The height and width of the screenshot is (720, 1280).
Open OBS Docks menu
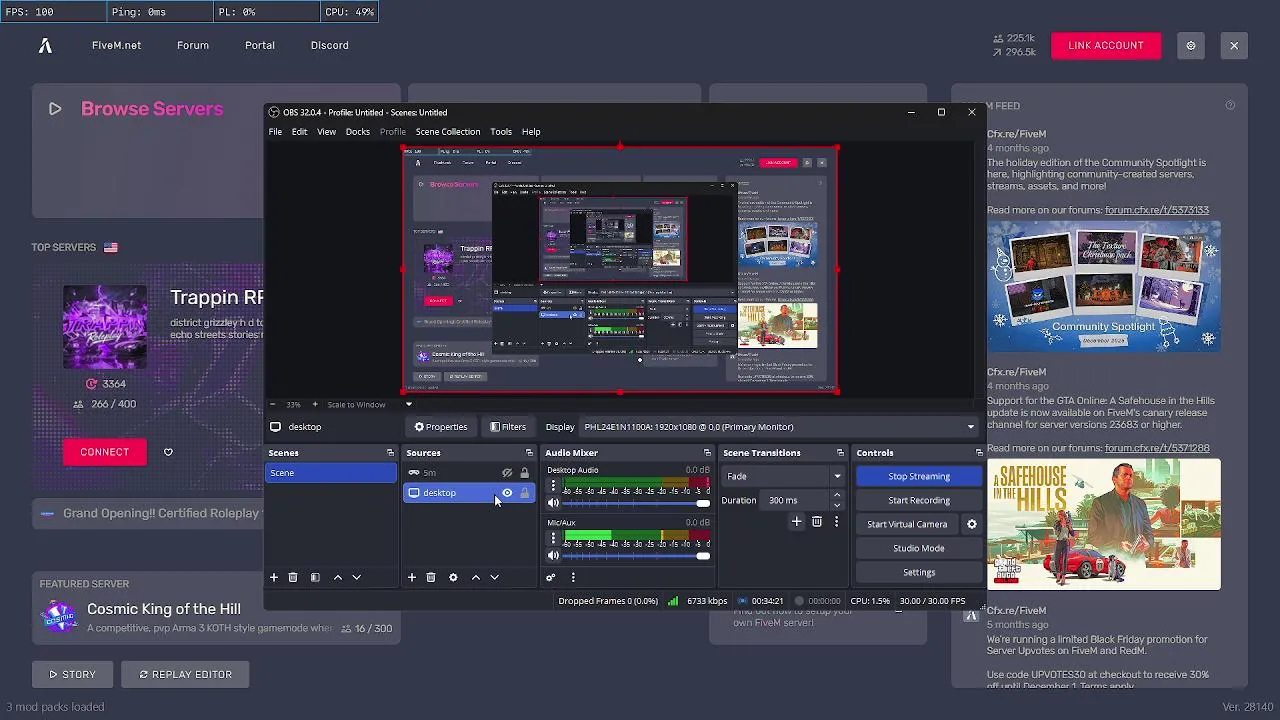(357, 132)
